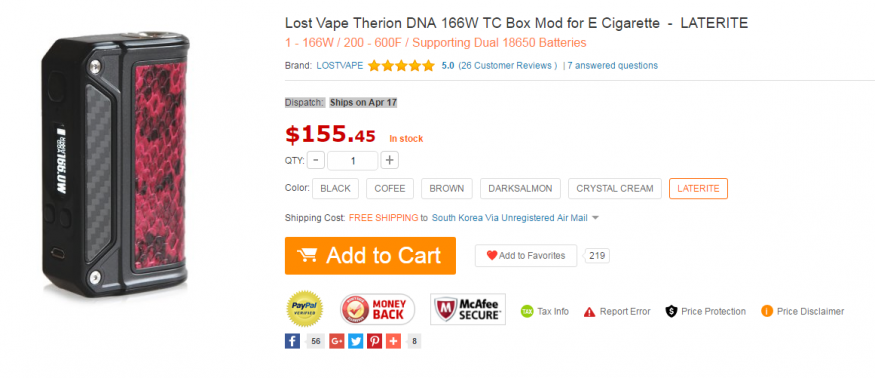Report Error for this product

point(617,312)
